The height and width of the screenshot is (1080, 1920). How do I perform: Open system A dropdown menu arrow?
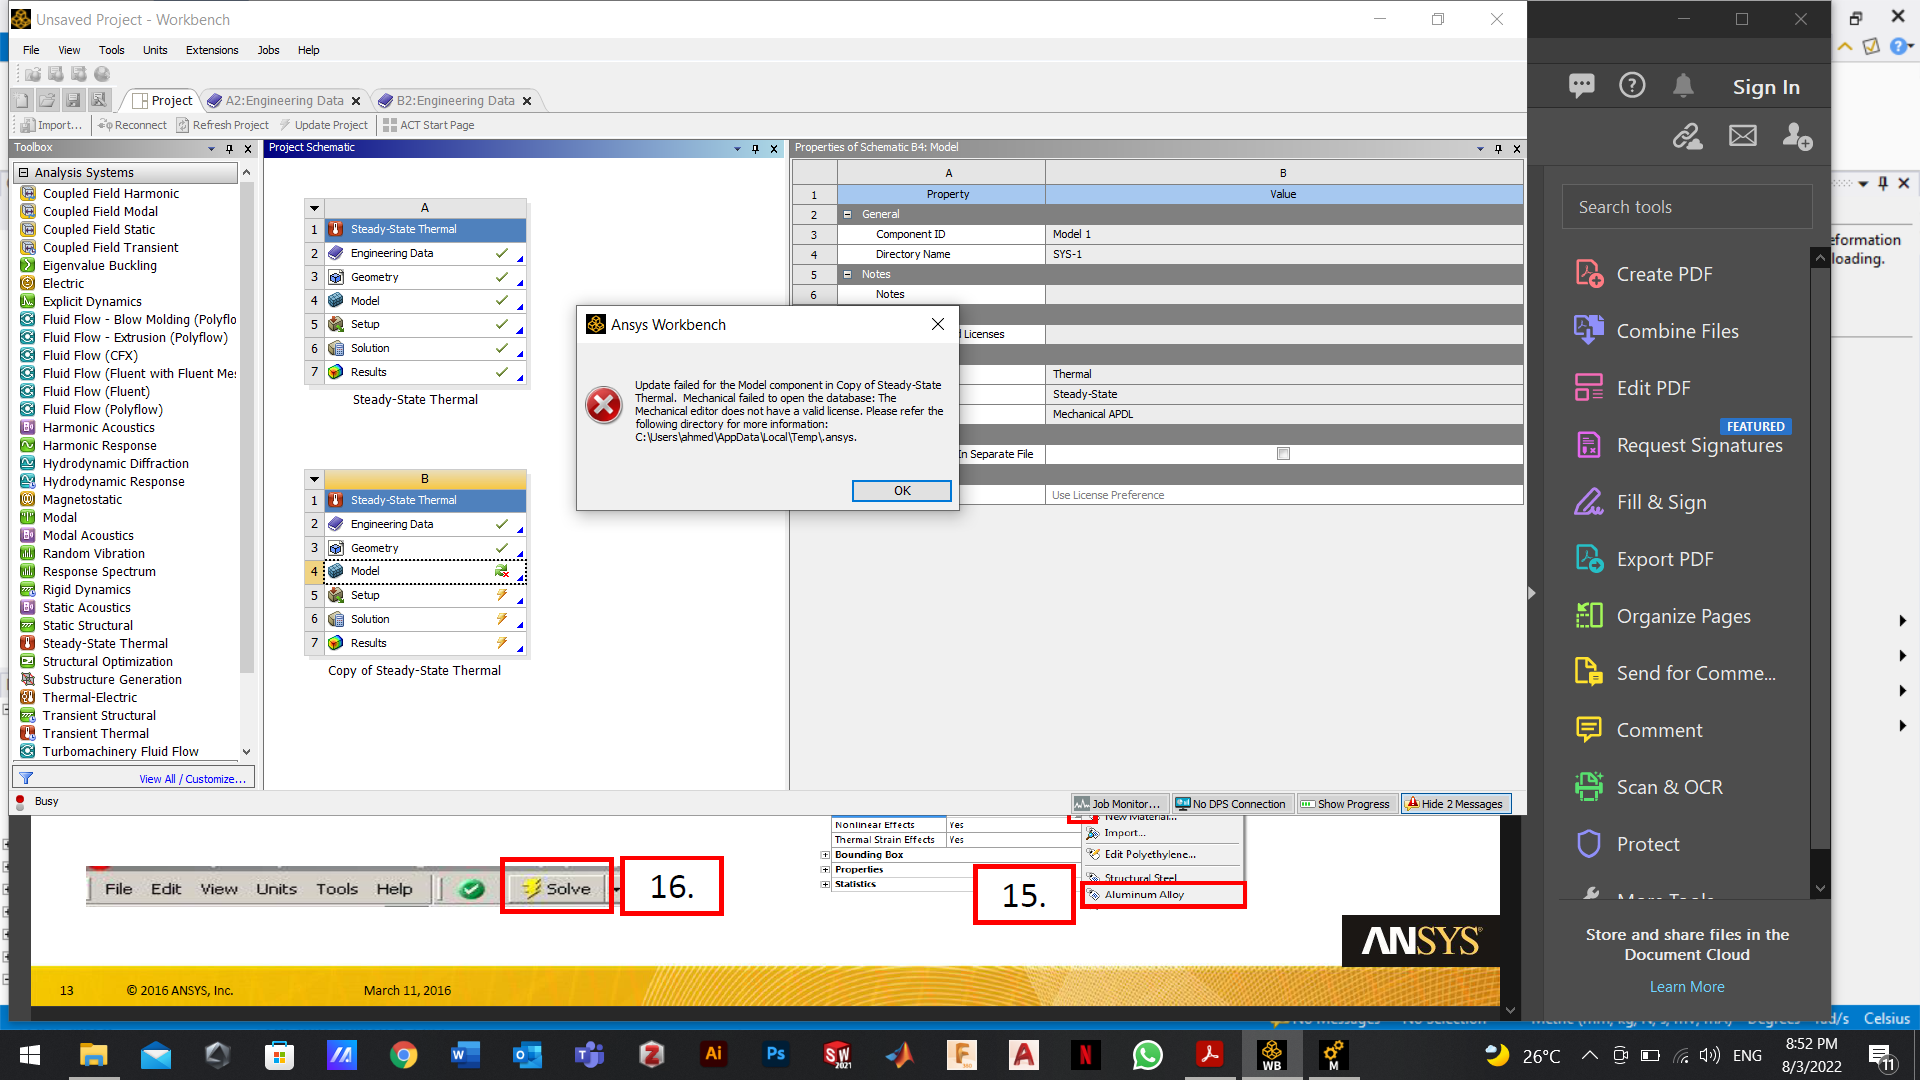(314, 208)
